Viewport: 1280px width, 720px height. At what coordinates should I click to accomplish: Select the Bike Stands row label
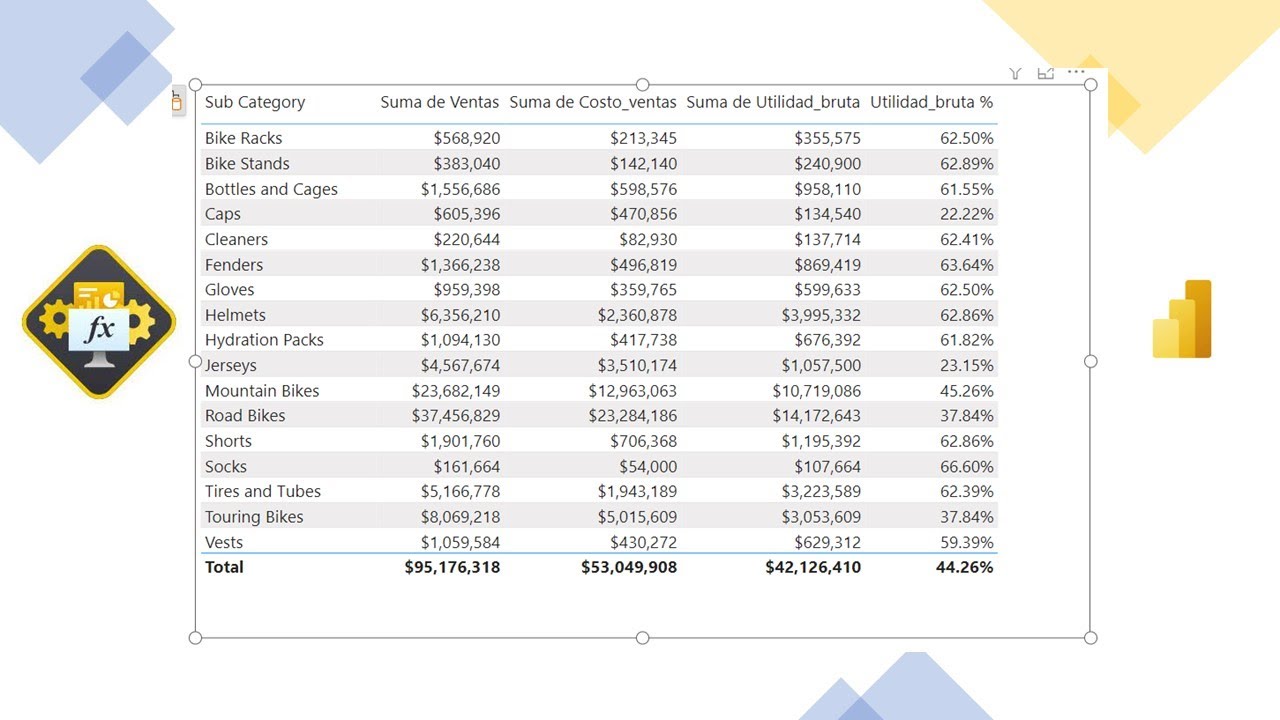tap(247, 164)
